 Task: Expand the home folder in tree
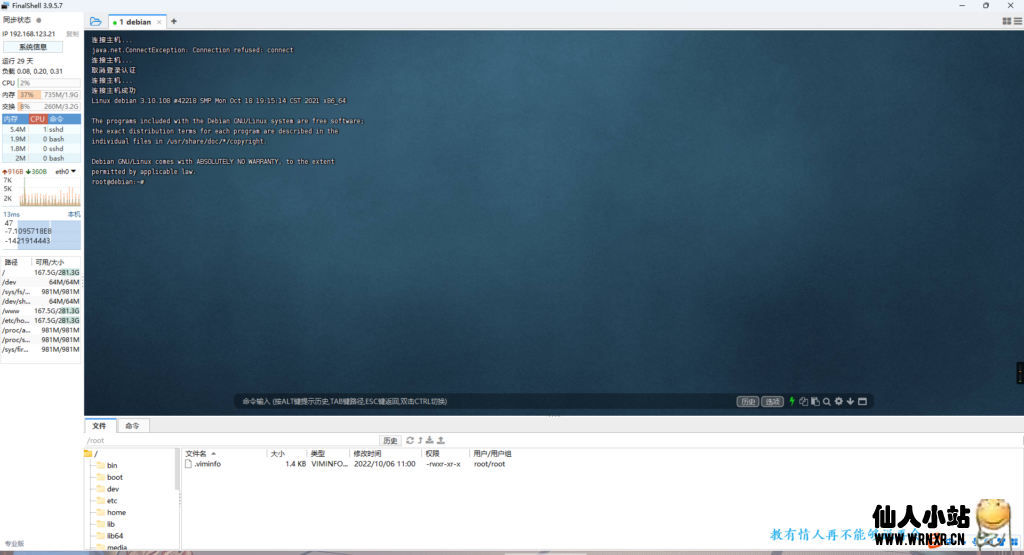tap(116, 512)
